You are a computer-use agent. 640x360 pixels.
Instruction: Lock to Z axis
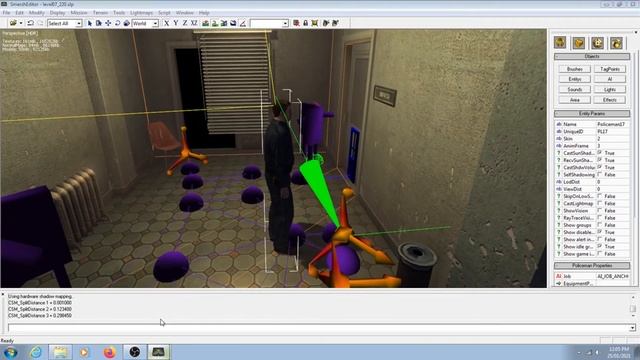[185, 23]
